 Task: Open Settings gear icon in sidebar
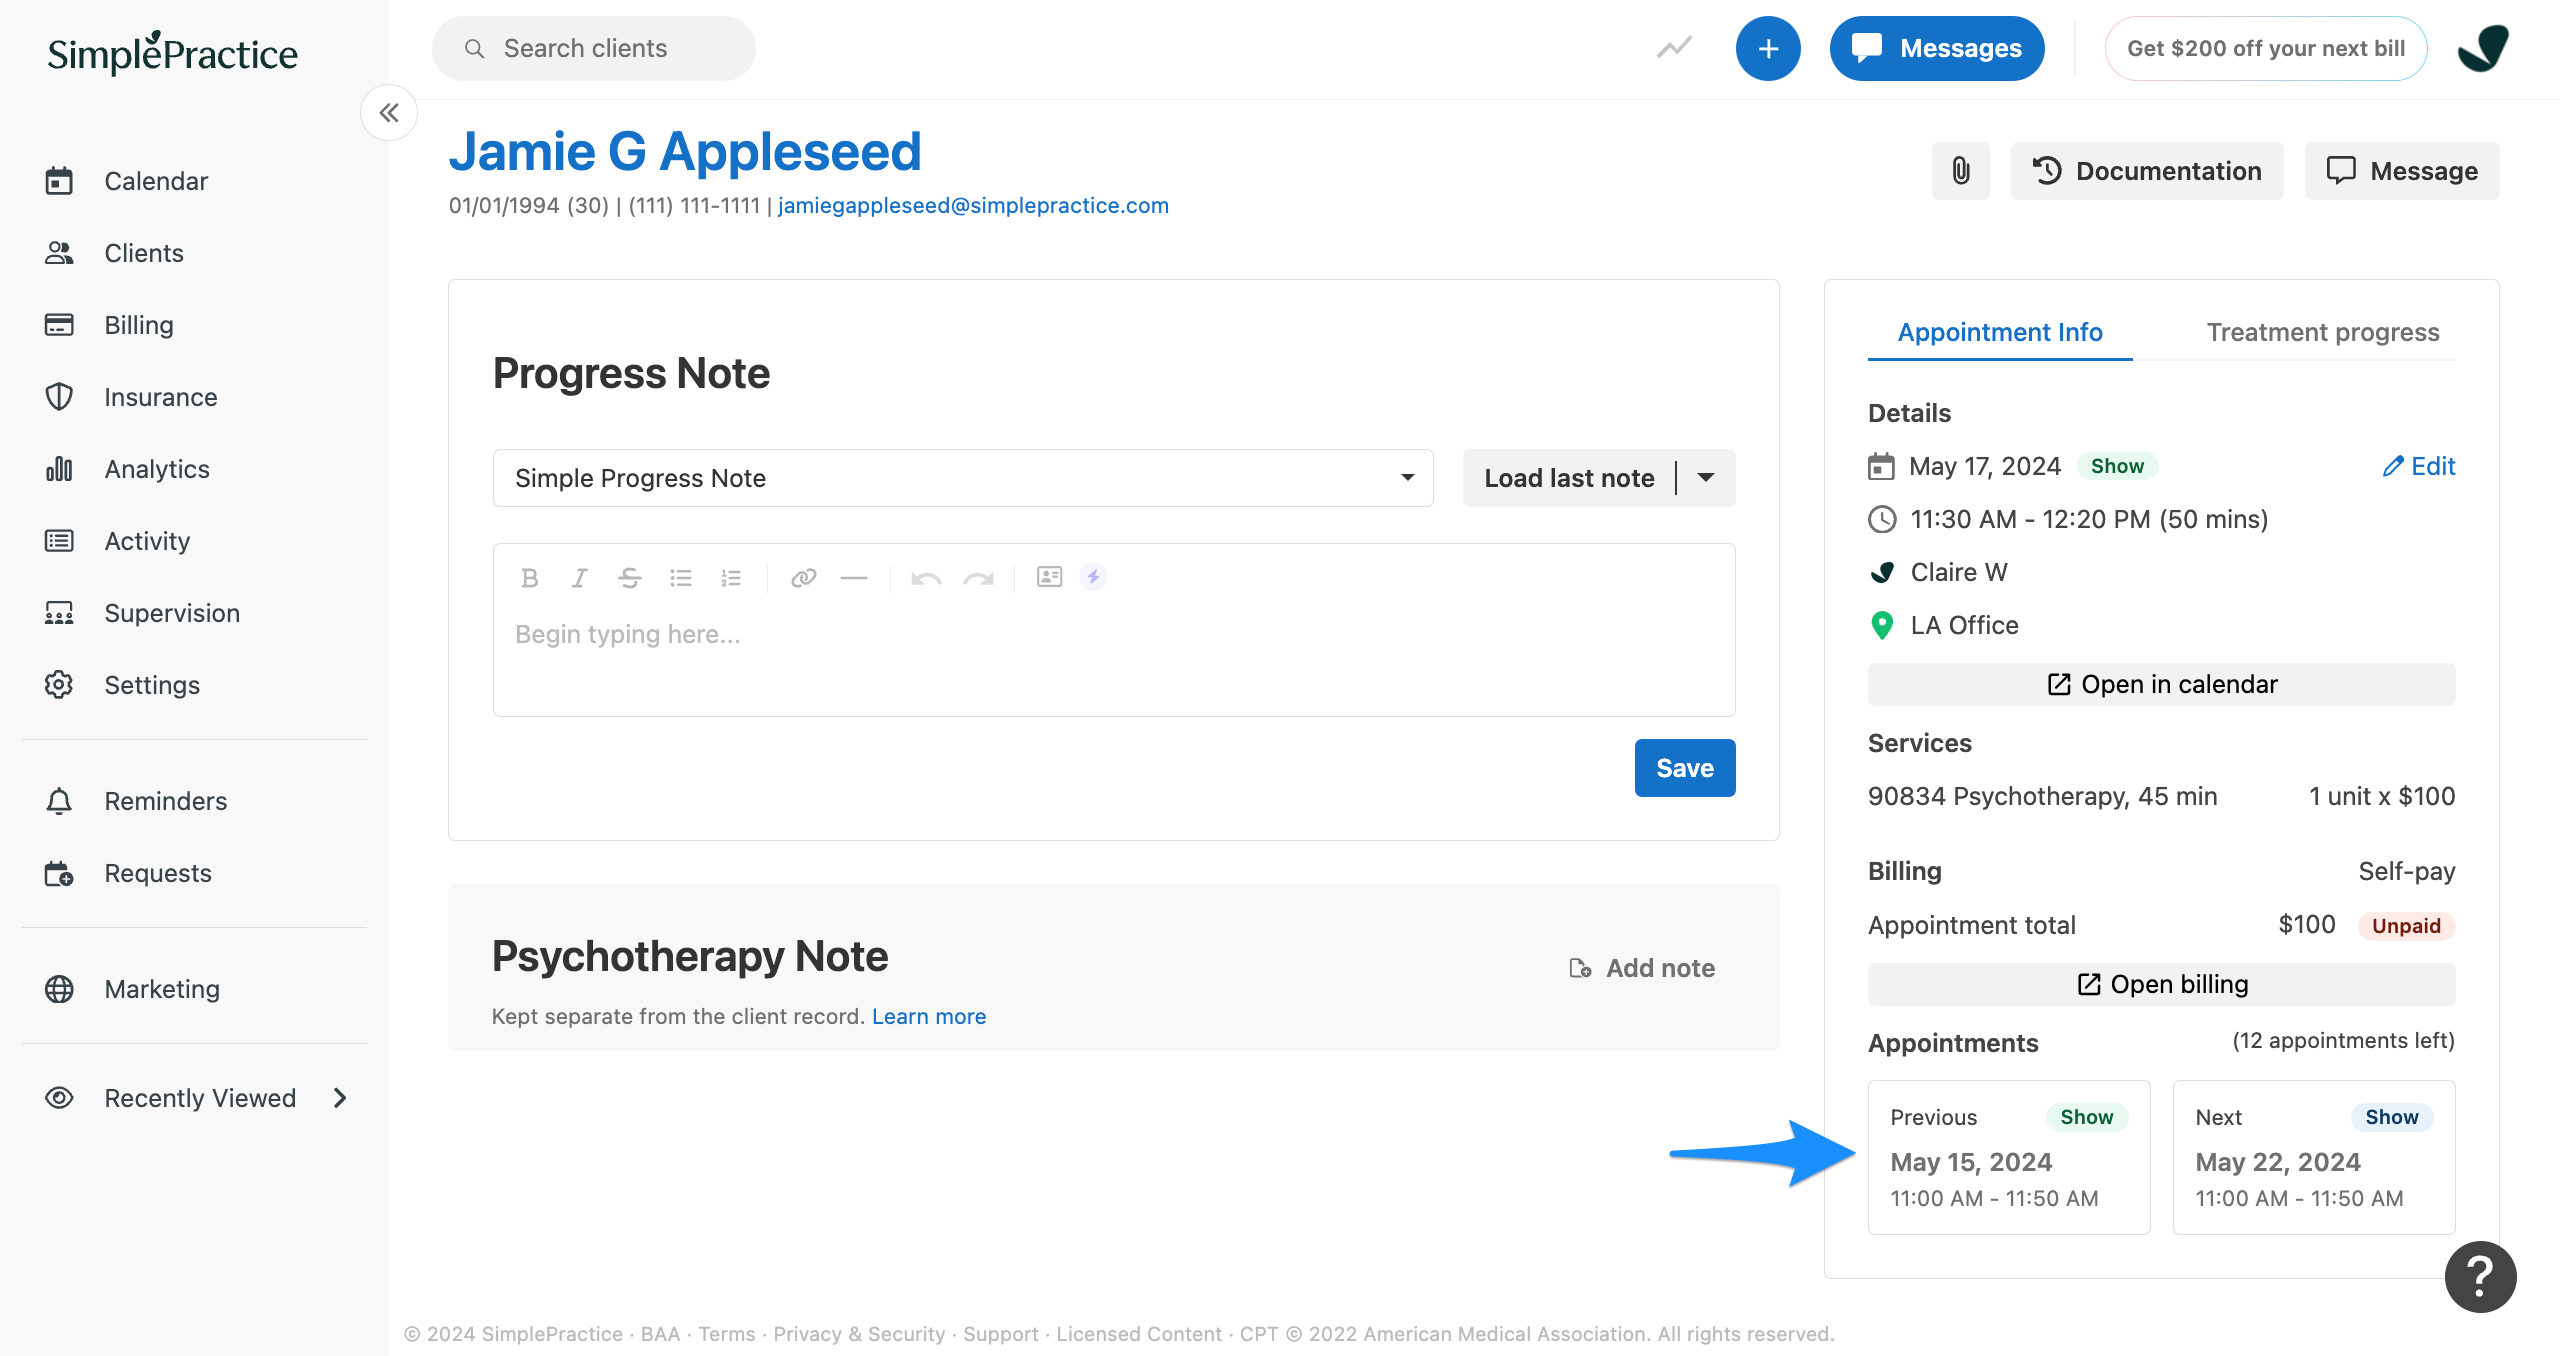59,685
